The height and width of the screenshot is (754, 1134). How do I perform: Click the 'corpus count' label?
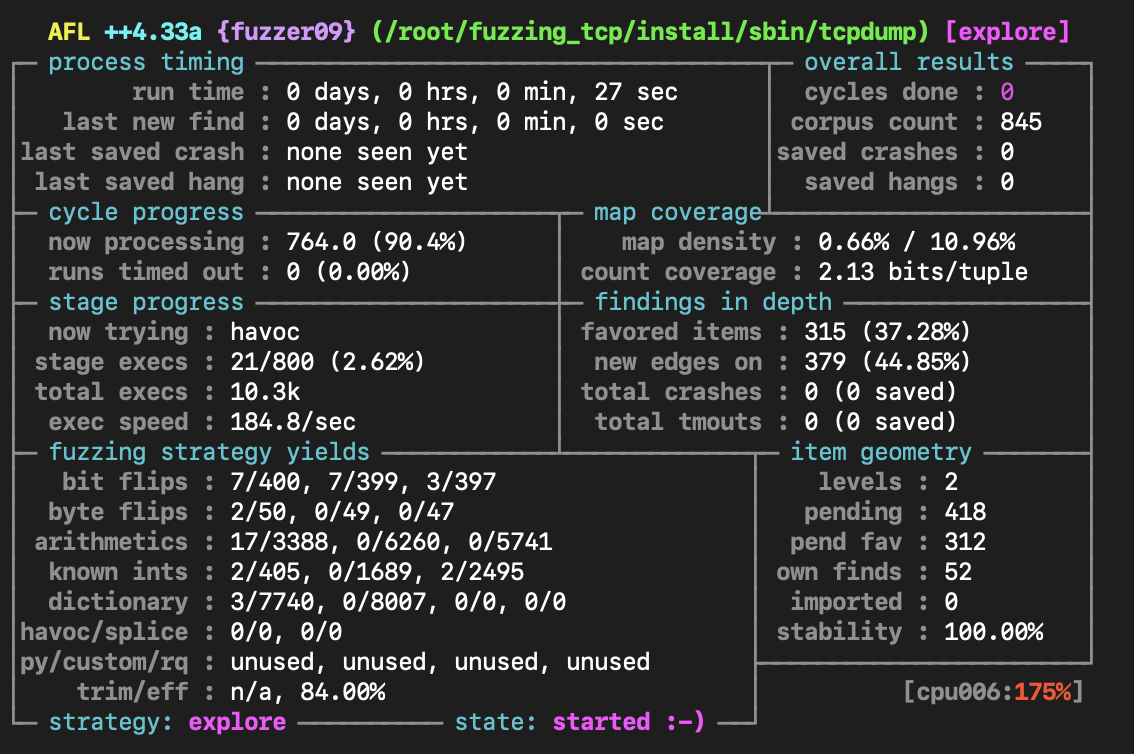[x=874, y=122]
